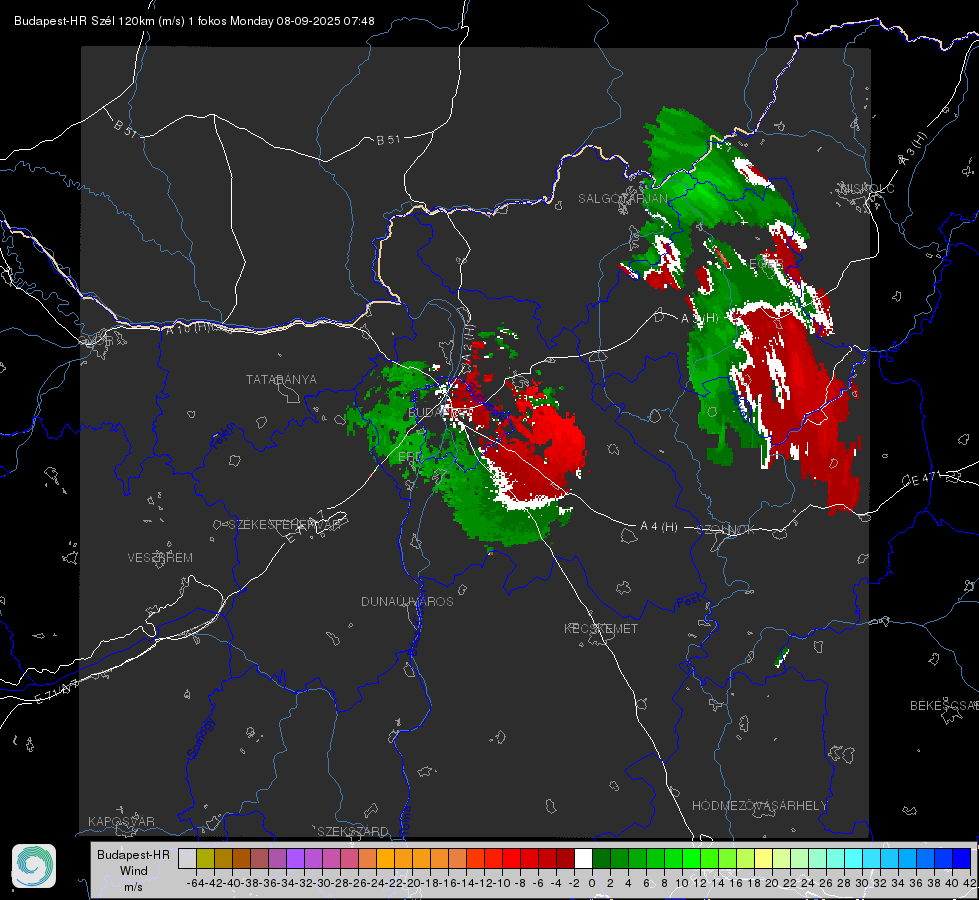Click the MISKOLC city label
Image resolution: width=979 pixels, height=900 pixels.
coord(868,188)
